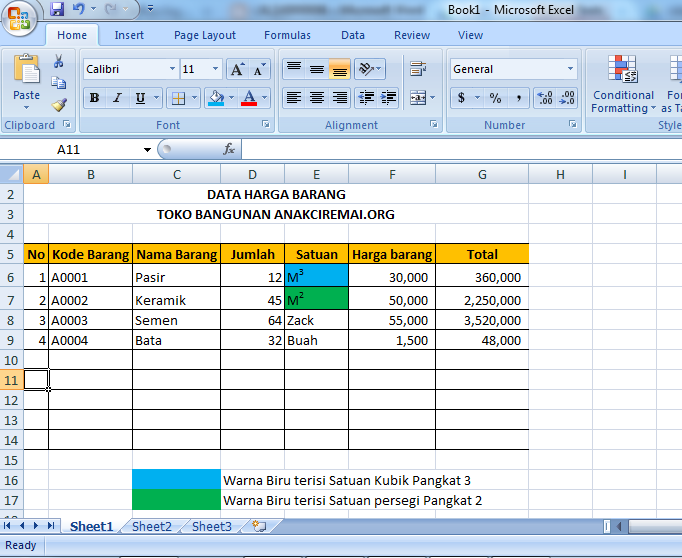Toggle Center horizontal alignment
This screenshot has width=682, height=558.
(317, 98)
